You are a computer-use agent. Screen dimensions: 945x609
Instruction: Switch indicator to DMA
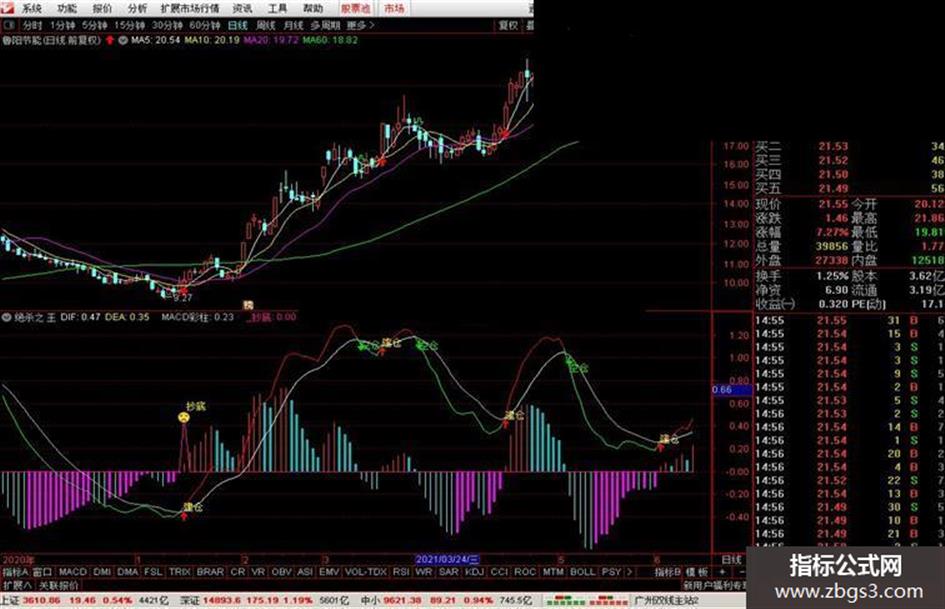click(128, 572)
